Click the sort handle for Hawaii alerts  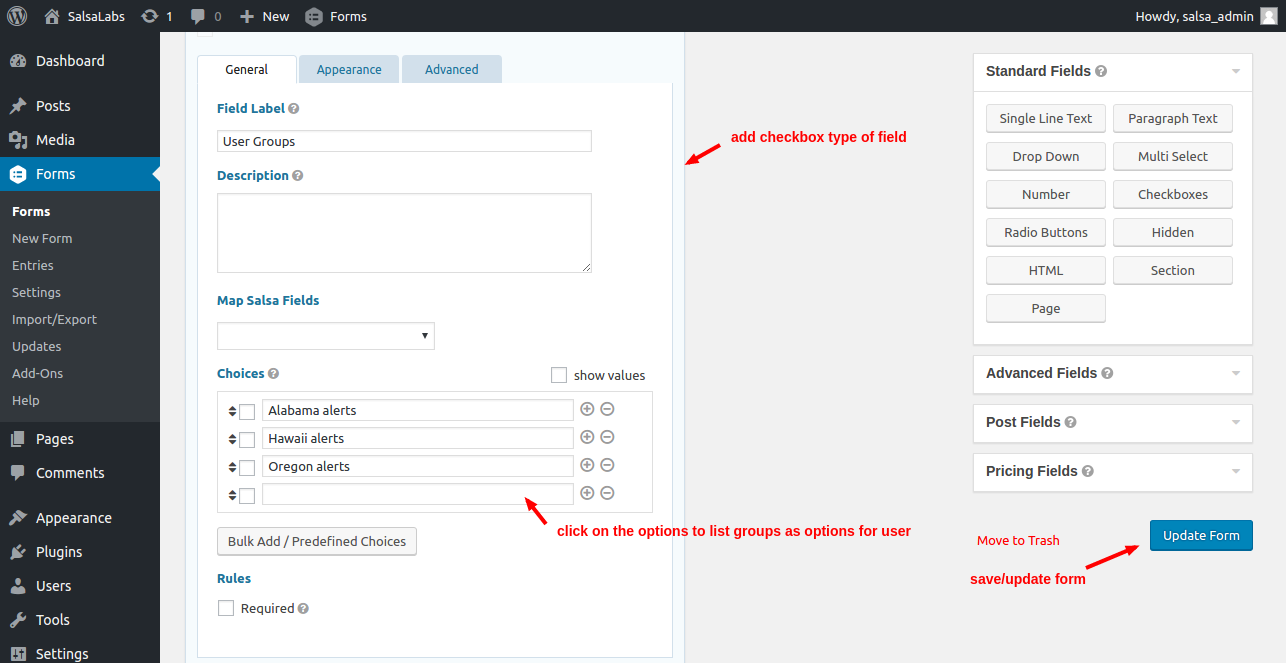232,439
